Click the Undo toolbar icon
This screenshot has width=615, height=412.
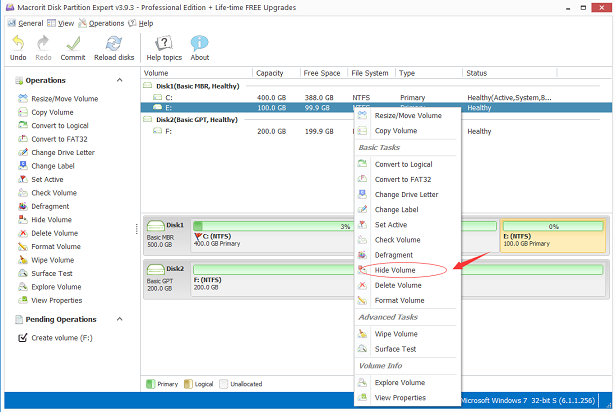point(18,43)
